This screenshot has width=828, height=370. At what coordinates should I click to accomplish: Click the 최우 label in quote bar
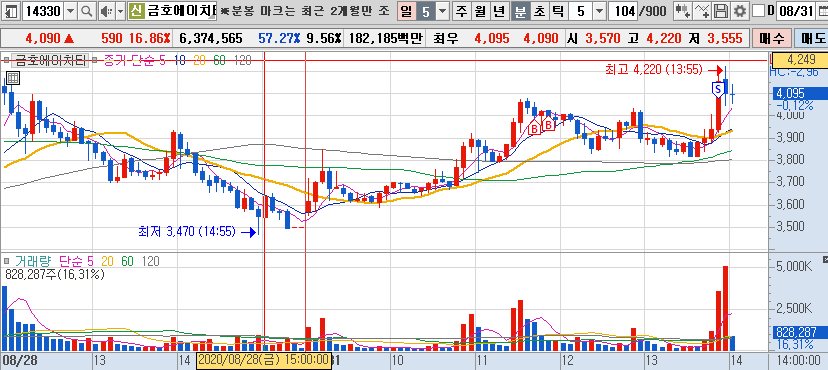click(446, 38)
